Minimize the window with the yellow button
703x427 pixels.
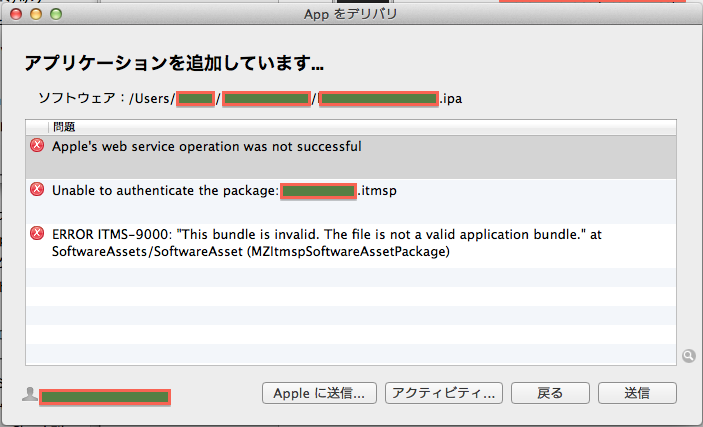click(x=35, y=14)
